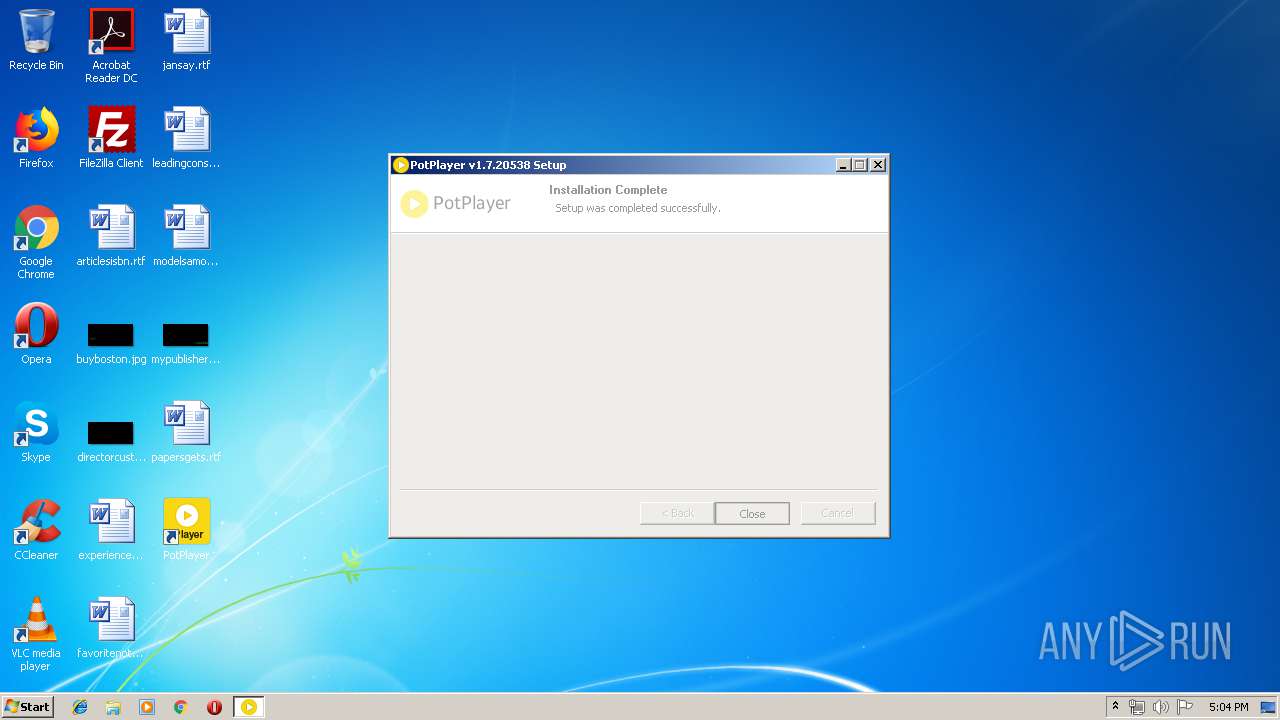Click Close to finish PotPlayer setup
Viewport: 1280px width, 720px height.
(752, 513)
